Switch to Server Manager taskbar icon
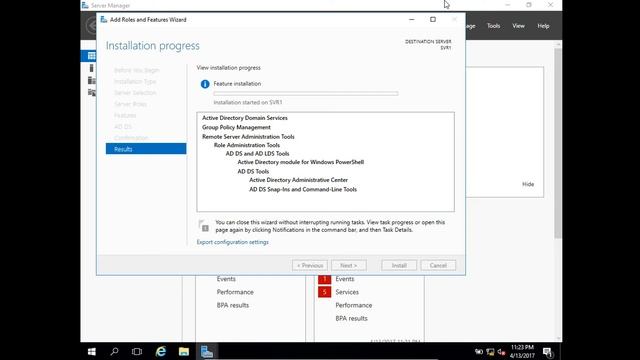 pyautogui.click(x=207, y=351)
